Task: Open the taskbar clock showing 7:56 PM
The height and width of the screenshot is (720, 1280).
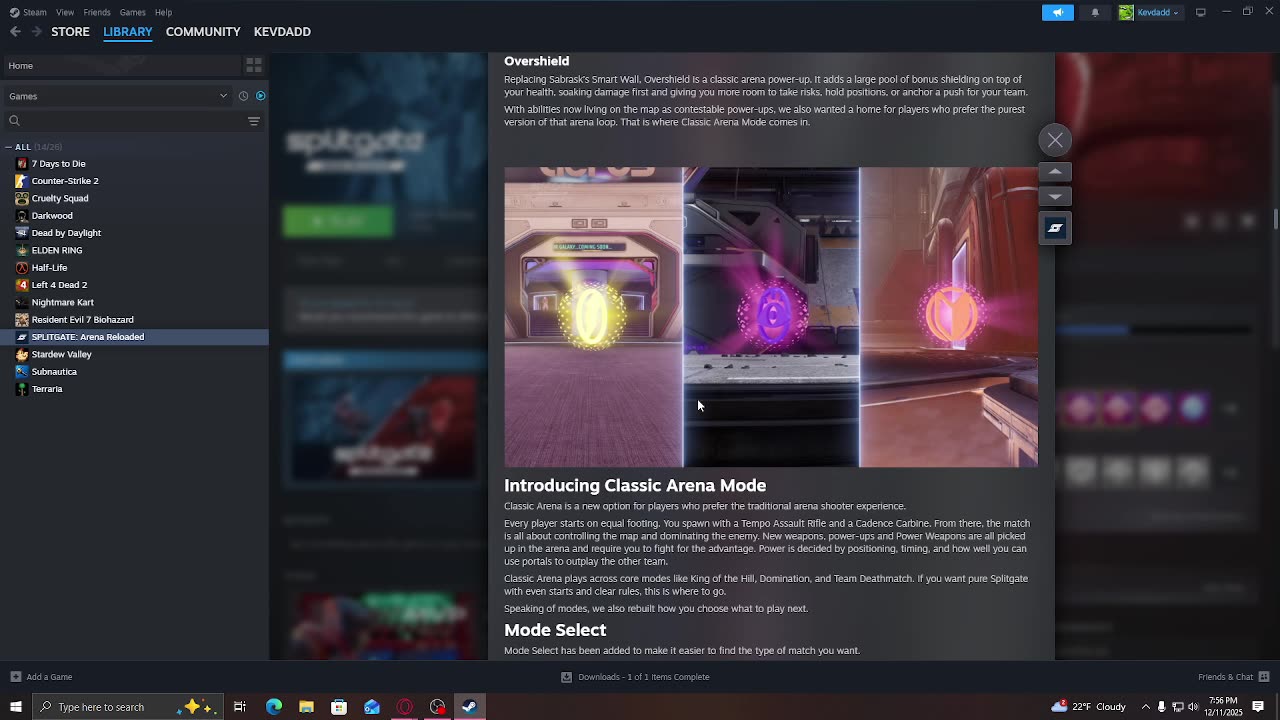Action: click(x=1223, y=707)
